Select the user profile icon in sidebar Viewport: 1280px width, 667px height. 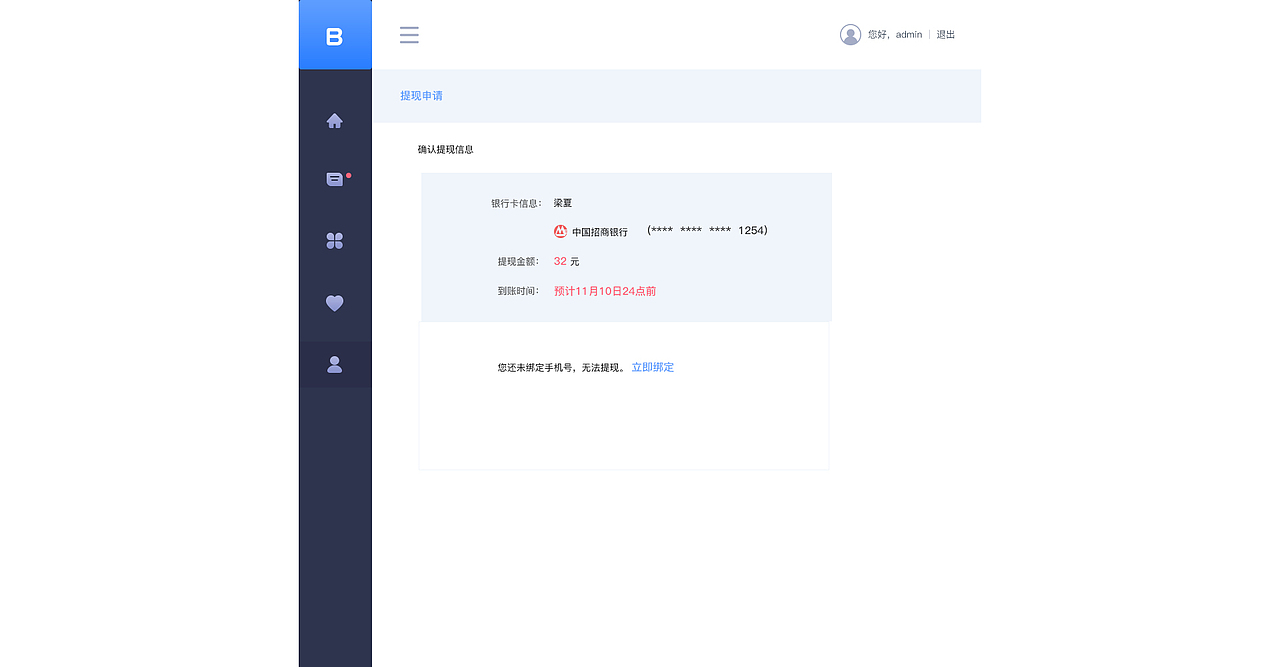(335, 365)
